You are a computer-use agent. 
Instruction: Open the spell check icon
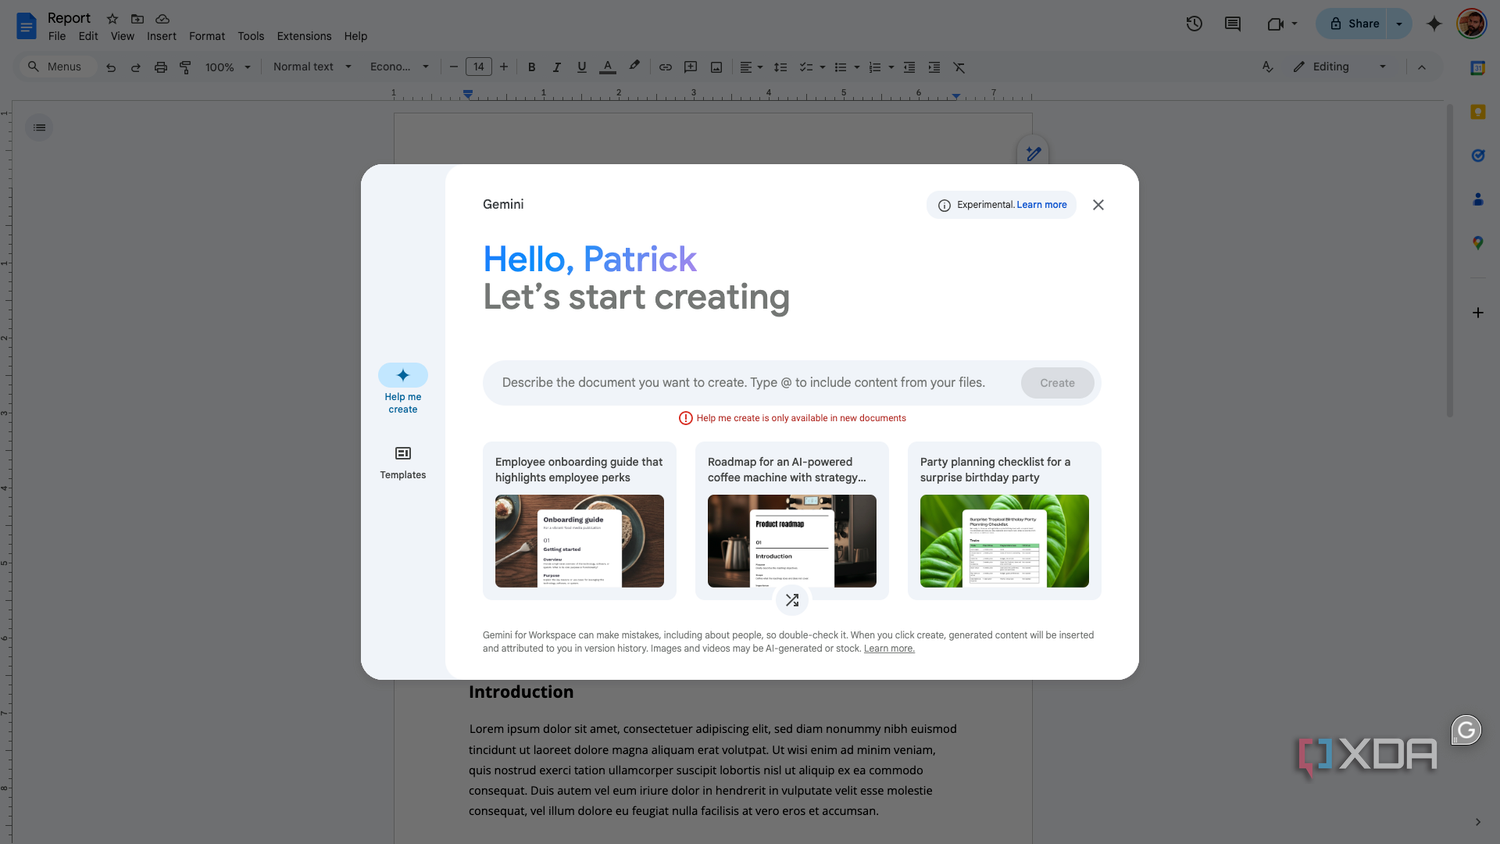pos(1267,67)
